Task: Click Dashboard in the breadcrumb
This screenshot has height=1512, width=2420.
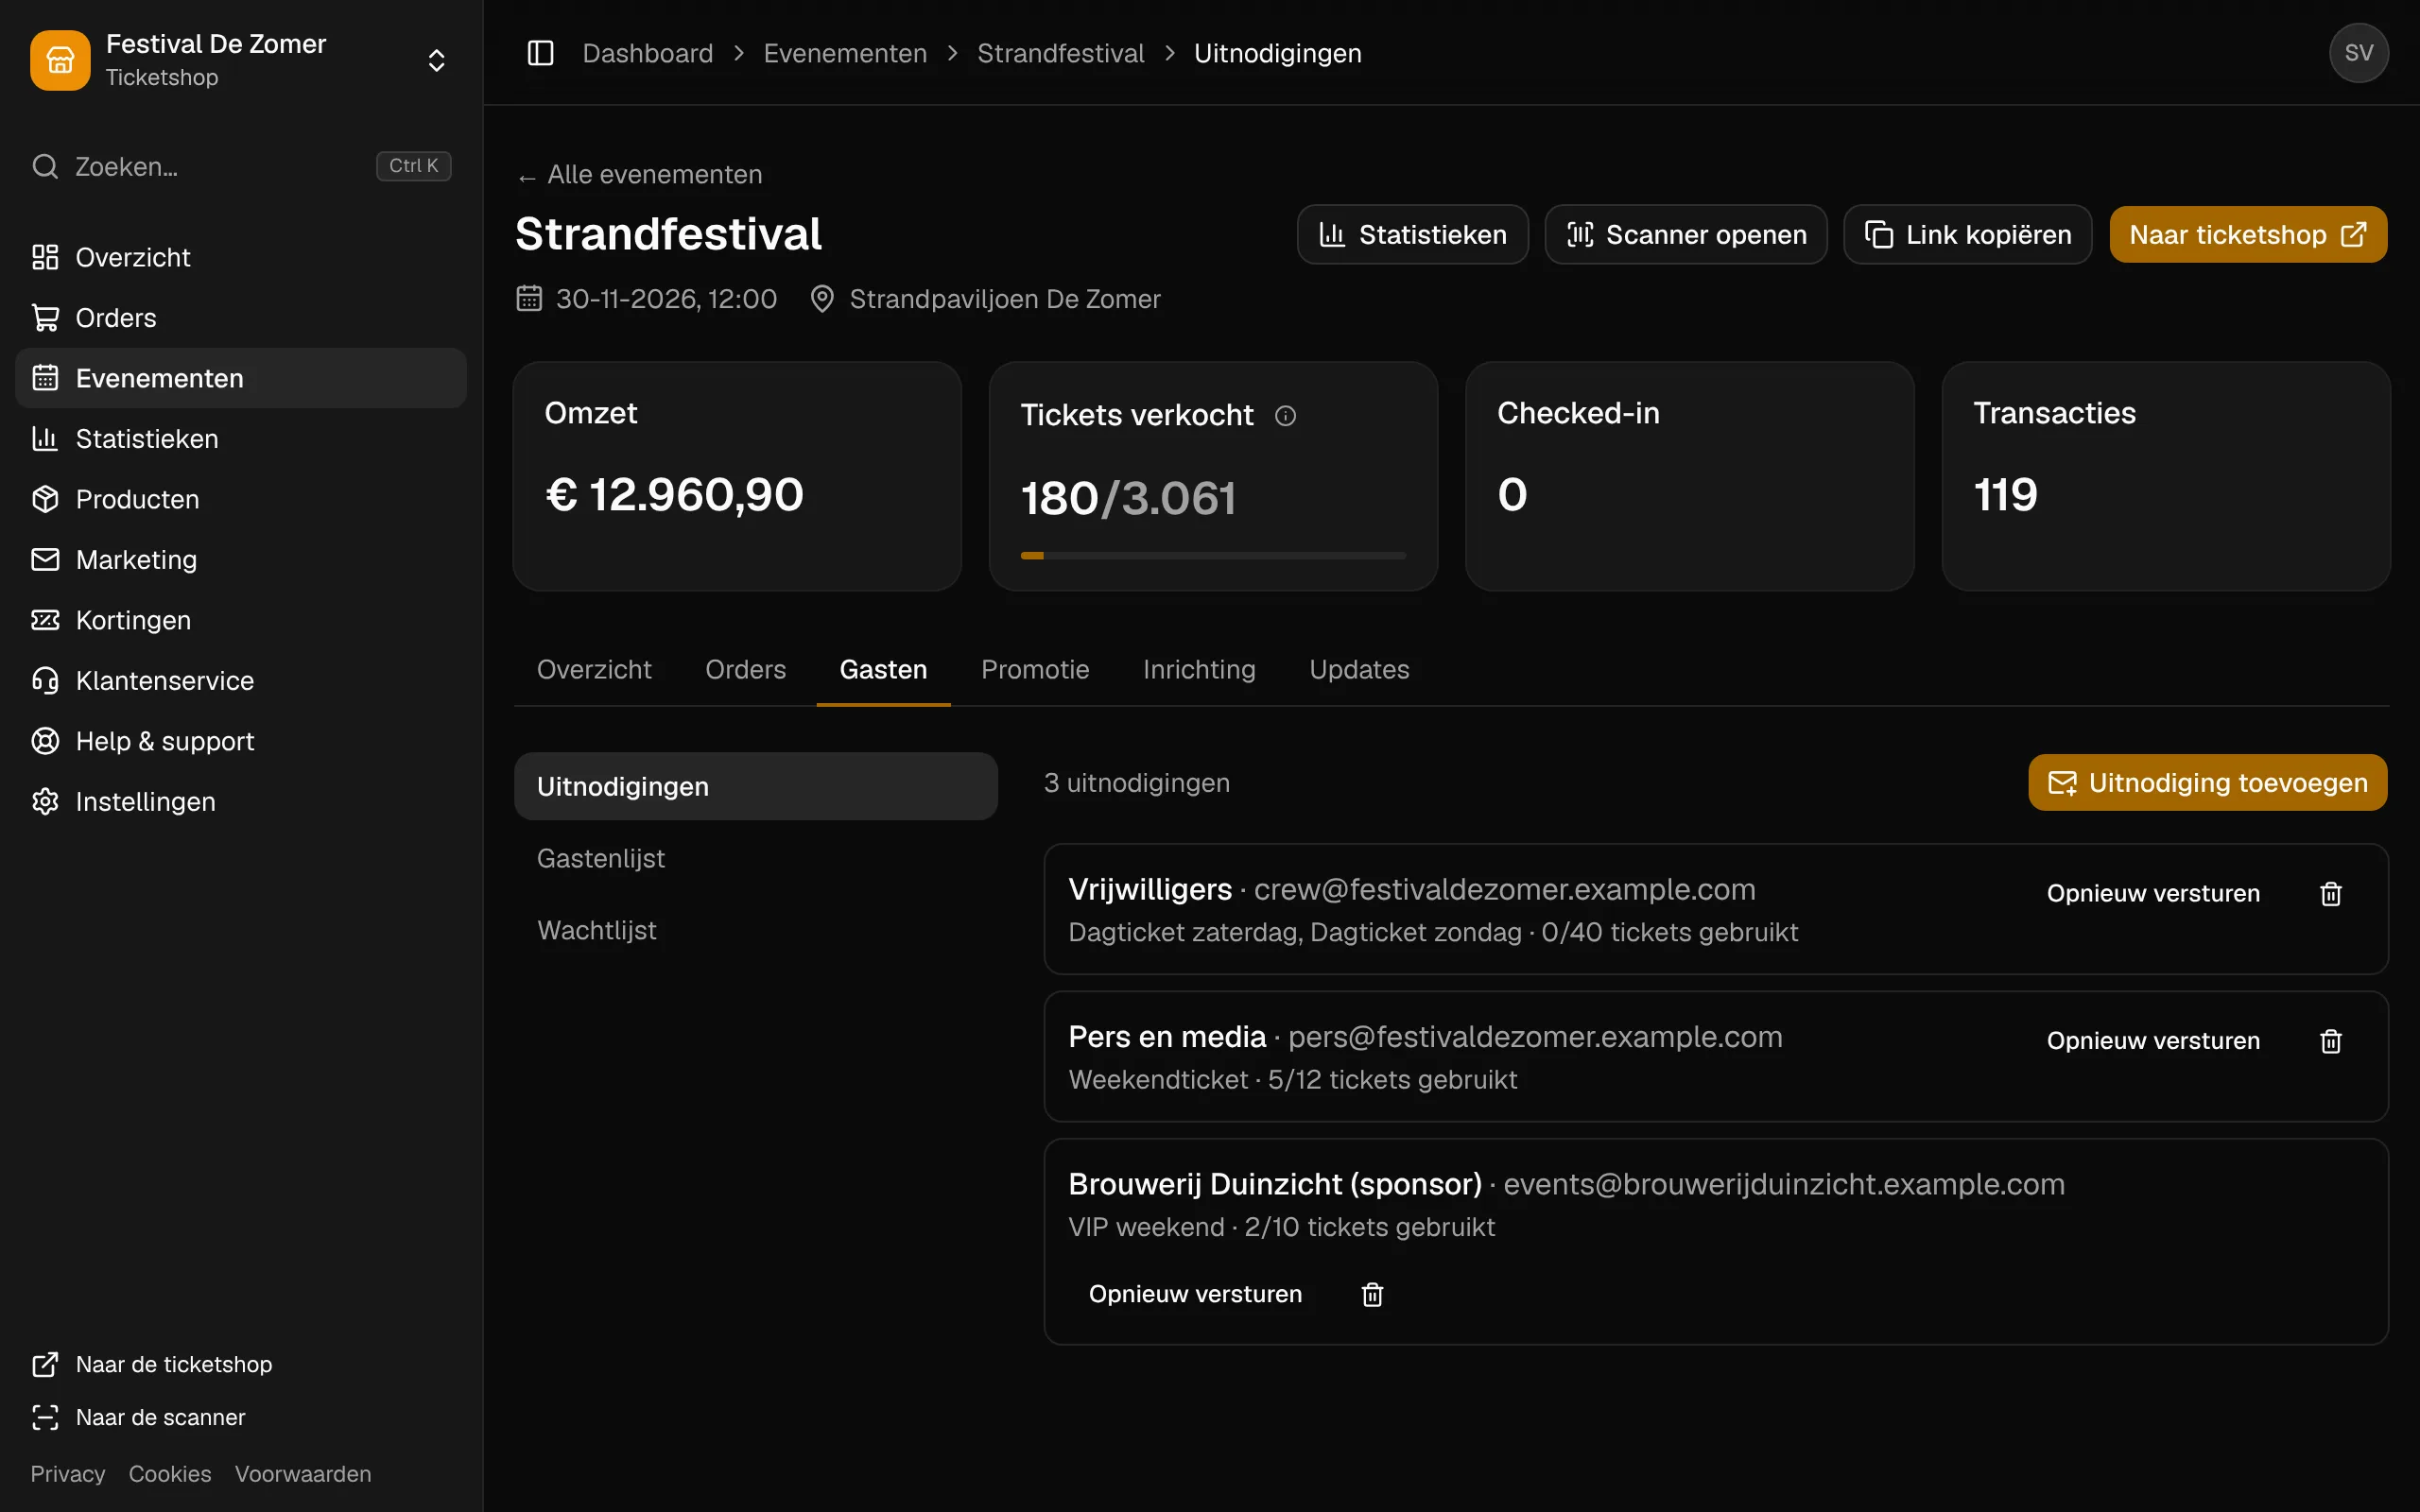Action: [648, 53]
